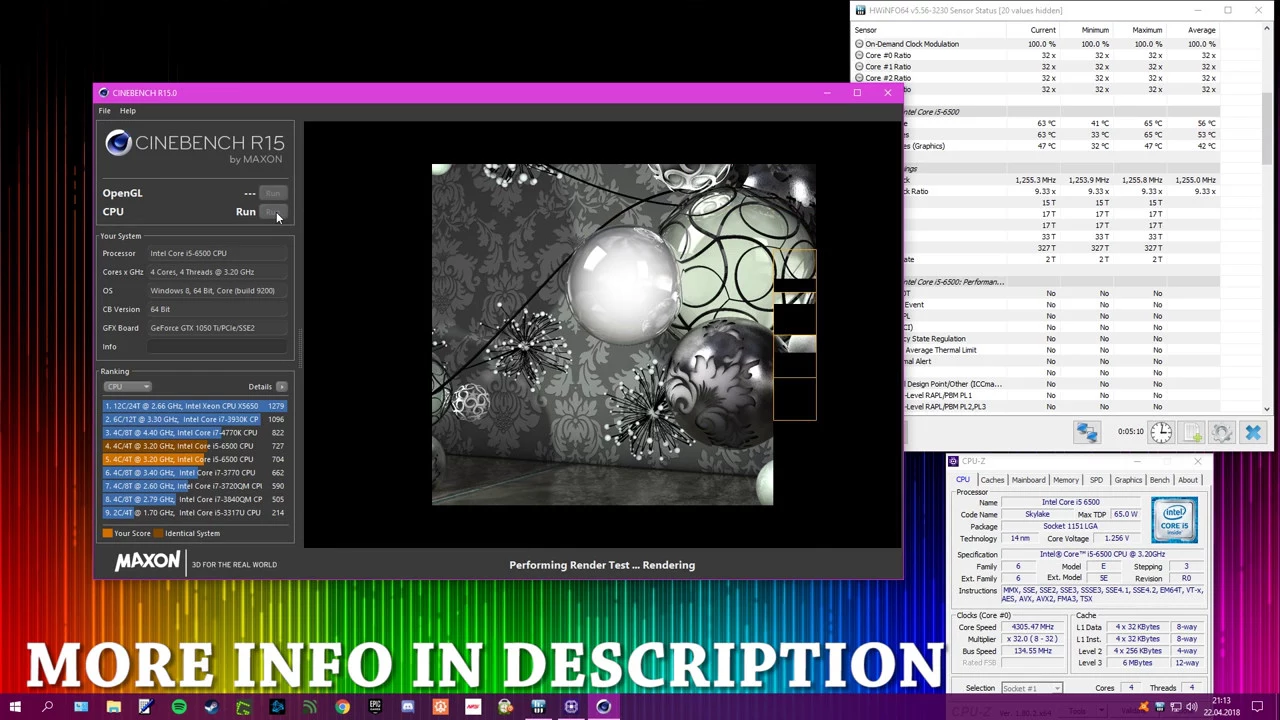The height and width of the screenshot is (720, 1280).
Task: Click the CPU-Z purple taskbar icon
Action: click(x=571, y=707)
